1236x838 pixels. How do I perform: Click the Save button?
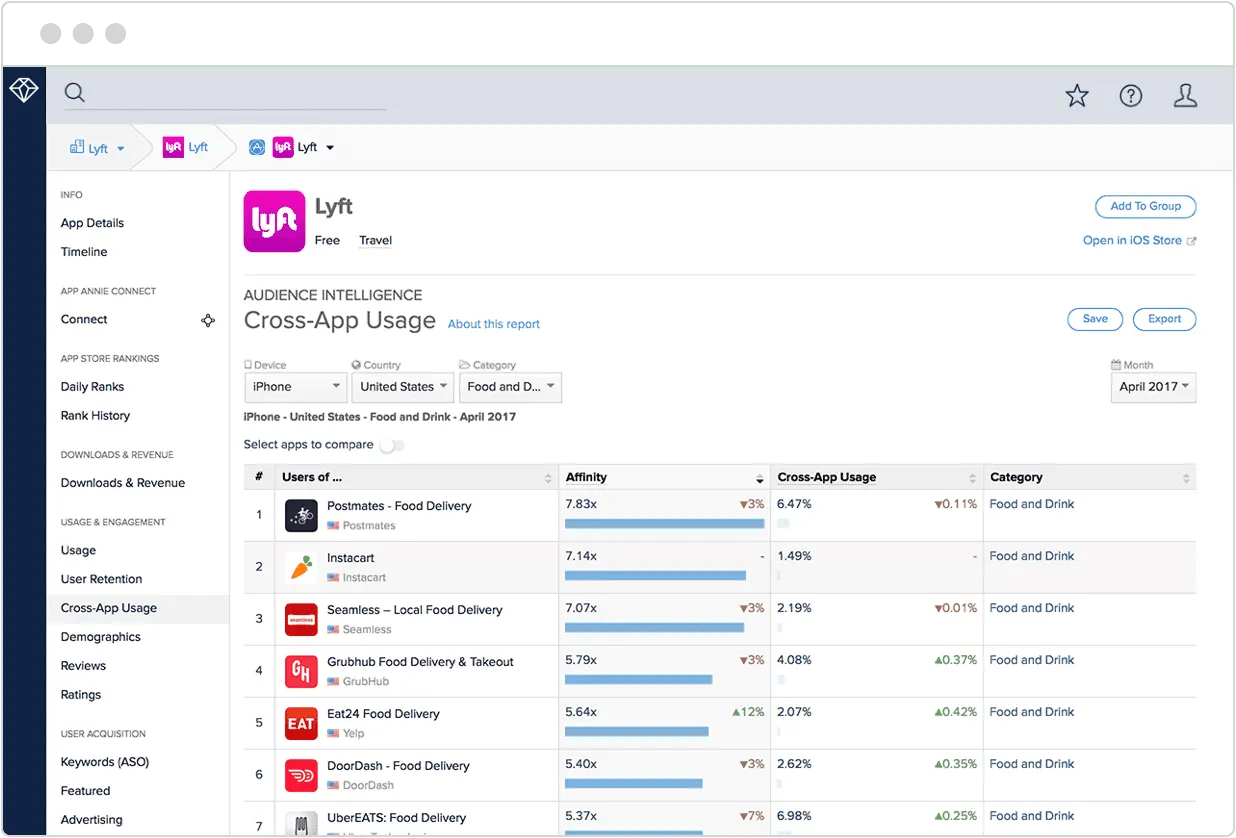pyautogui.click(x=1095, y=319)
